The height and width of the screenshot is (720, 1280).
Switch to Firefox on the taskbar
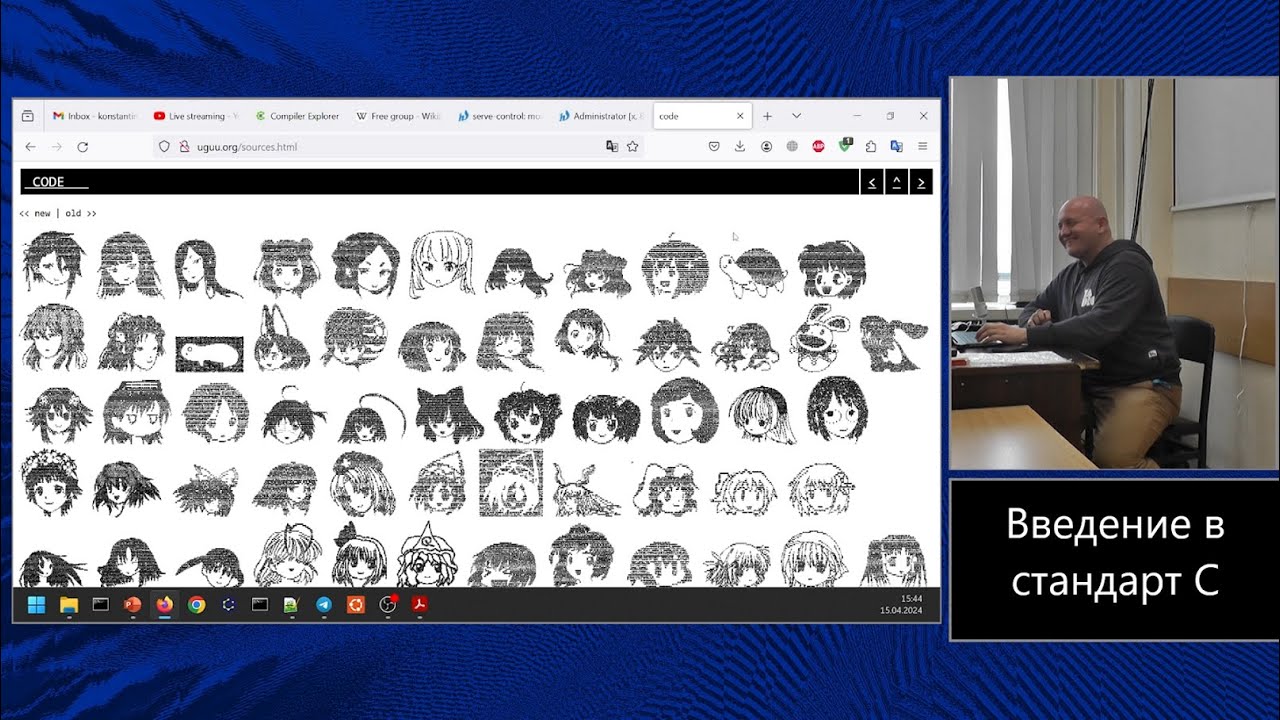coord(164,604)
